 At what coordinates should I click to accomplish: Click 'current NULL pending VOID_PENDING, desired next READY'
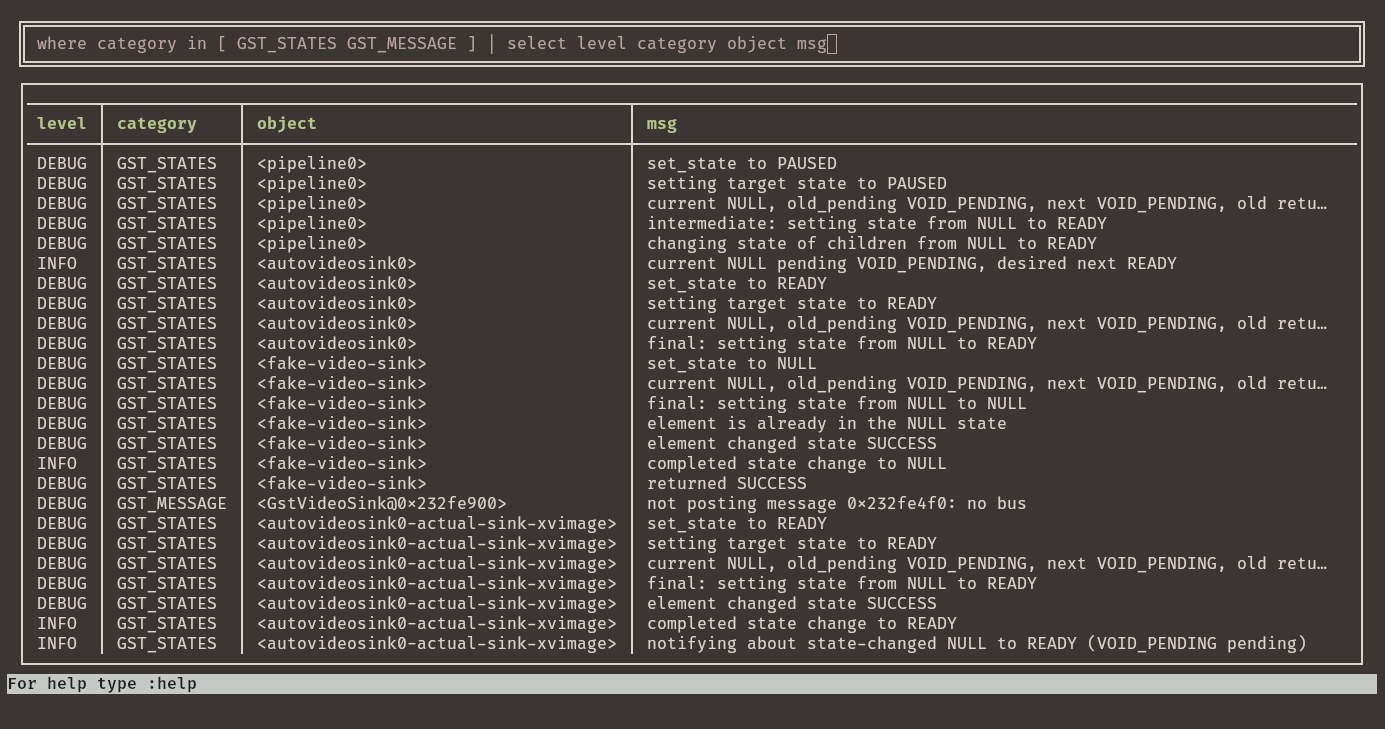[912, 264]
